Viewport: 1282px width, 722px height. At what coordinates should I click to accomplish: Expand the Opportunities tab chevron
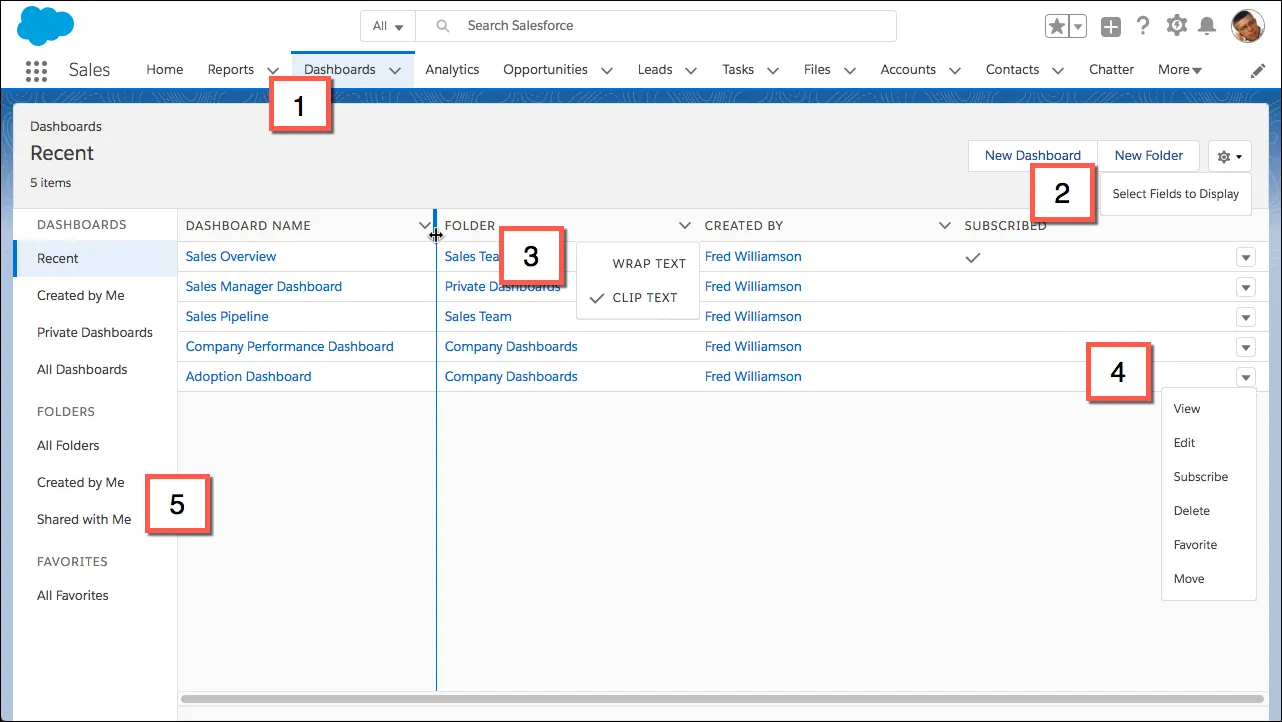point(607,71)
